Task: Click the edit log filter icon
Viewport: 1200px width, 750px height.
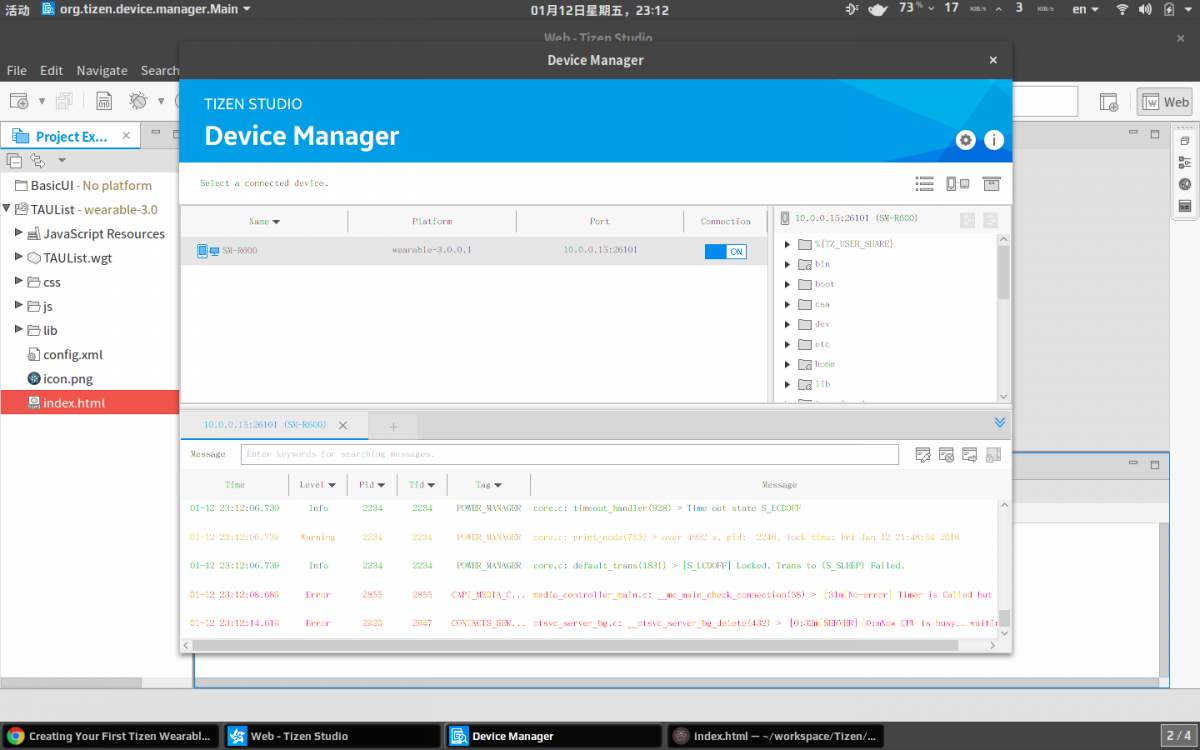Action: (x=923, y=455)
